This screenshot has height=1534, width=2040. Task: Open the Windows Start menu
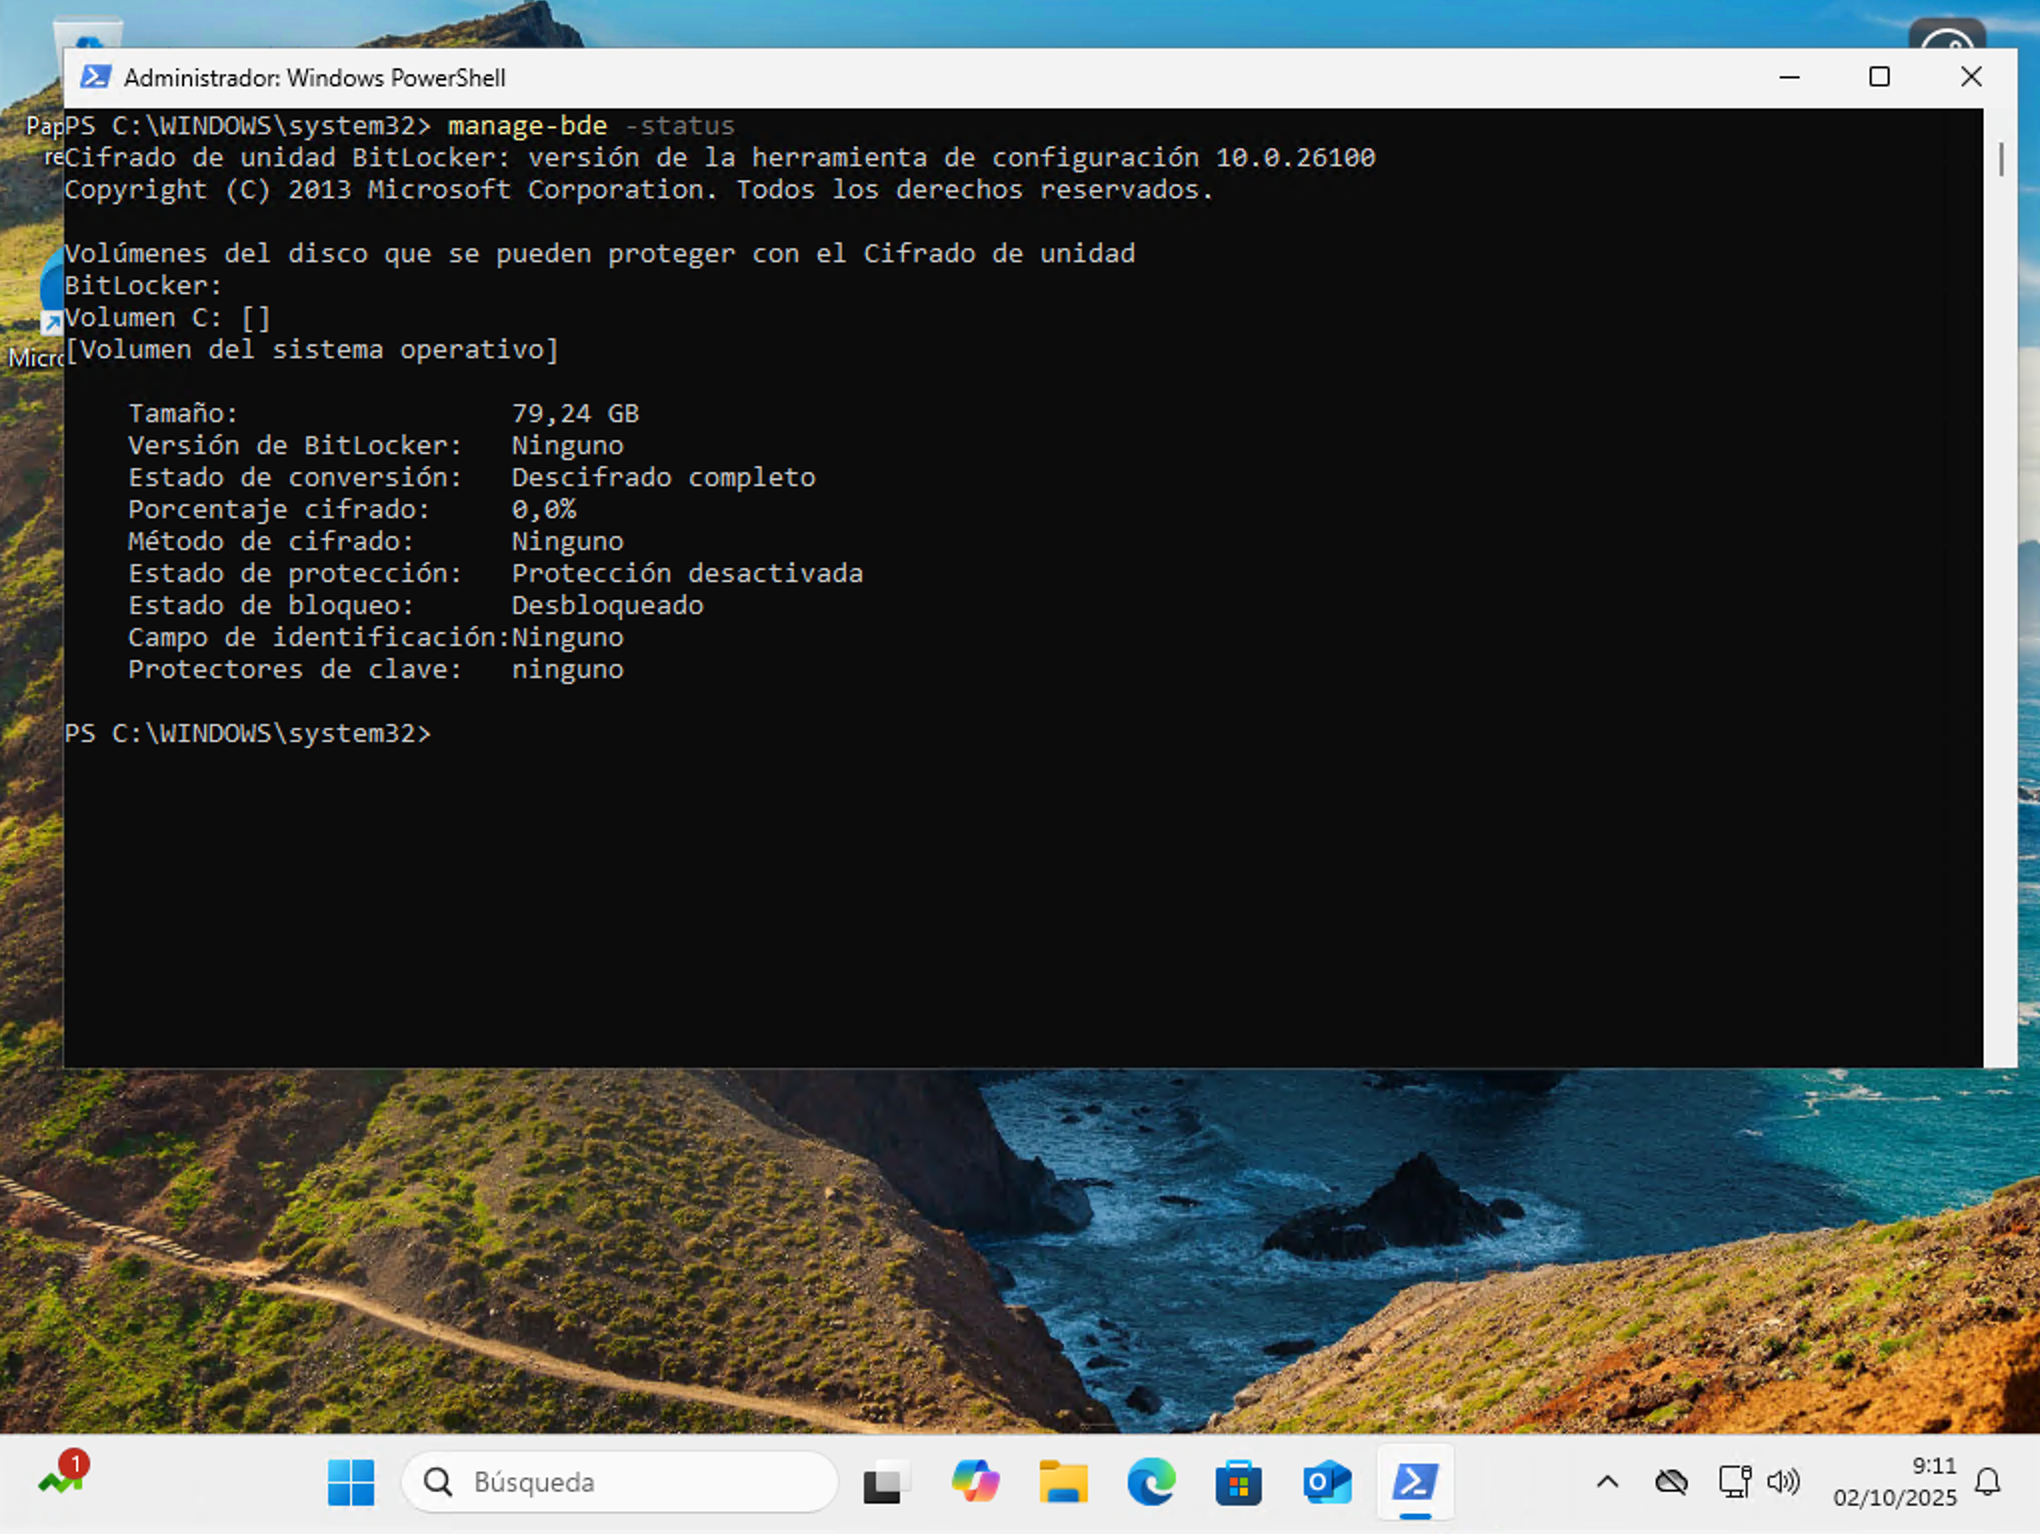tap(351, 1482)
